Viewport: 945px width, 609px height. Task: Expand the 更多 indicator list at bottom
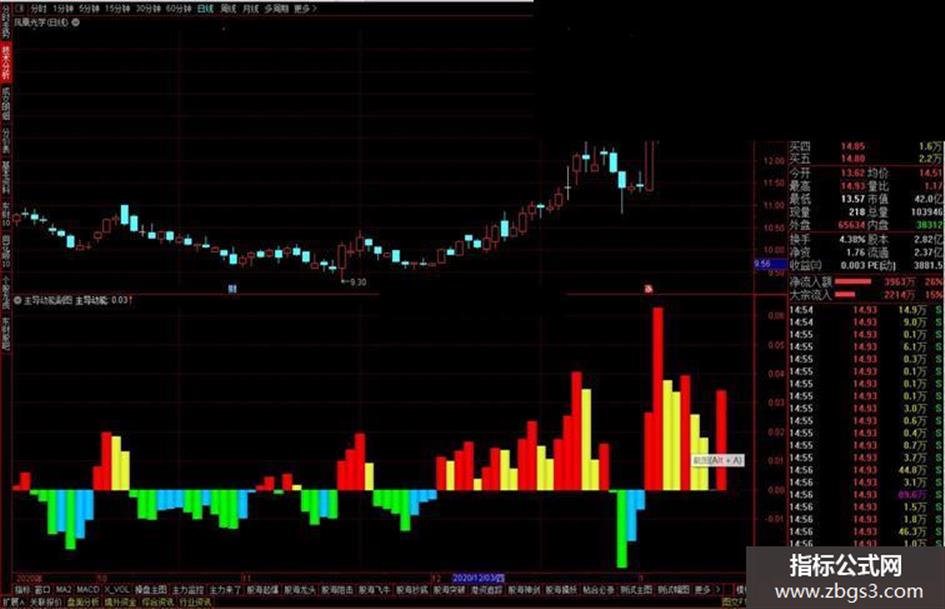pyautogui.click(x=706, y=590)
